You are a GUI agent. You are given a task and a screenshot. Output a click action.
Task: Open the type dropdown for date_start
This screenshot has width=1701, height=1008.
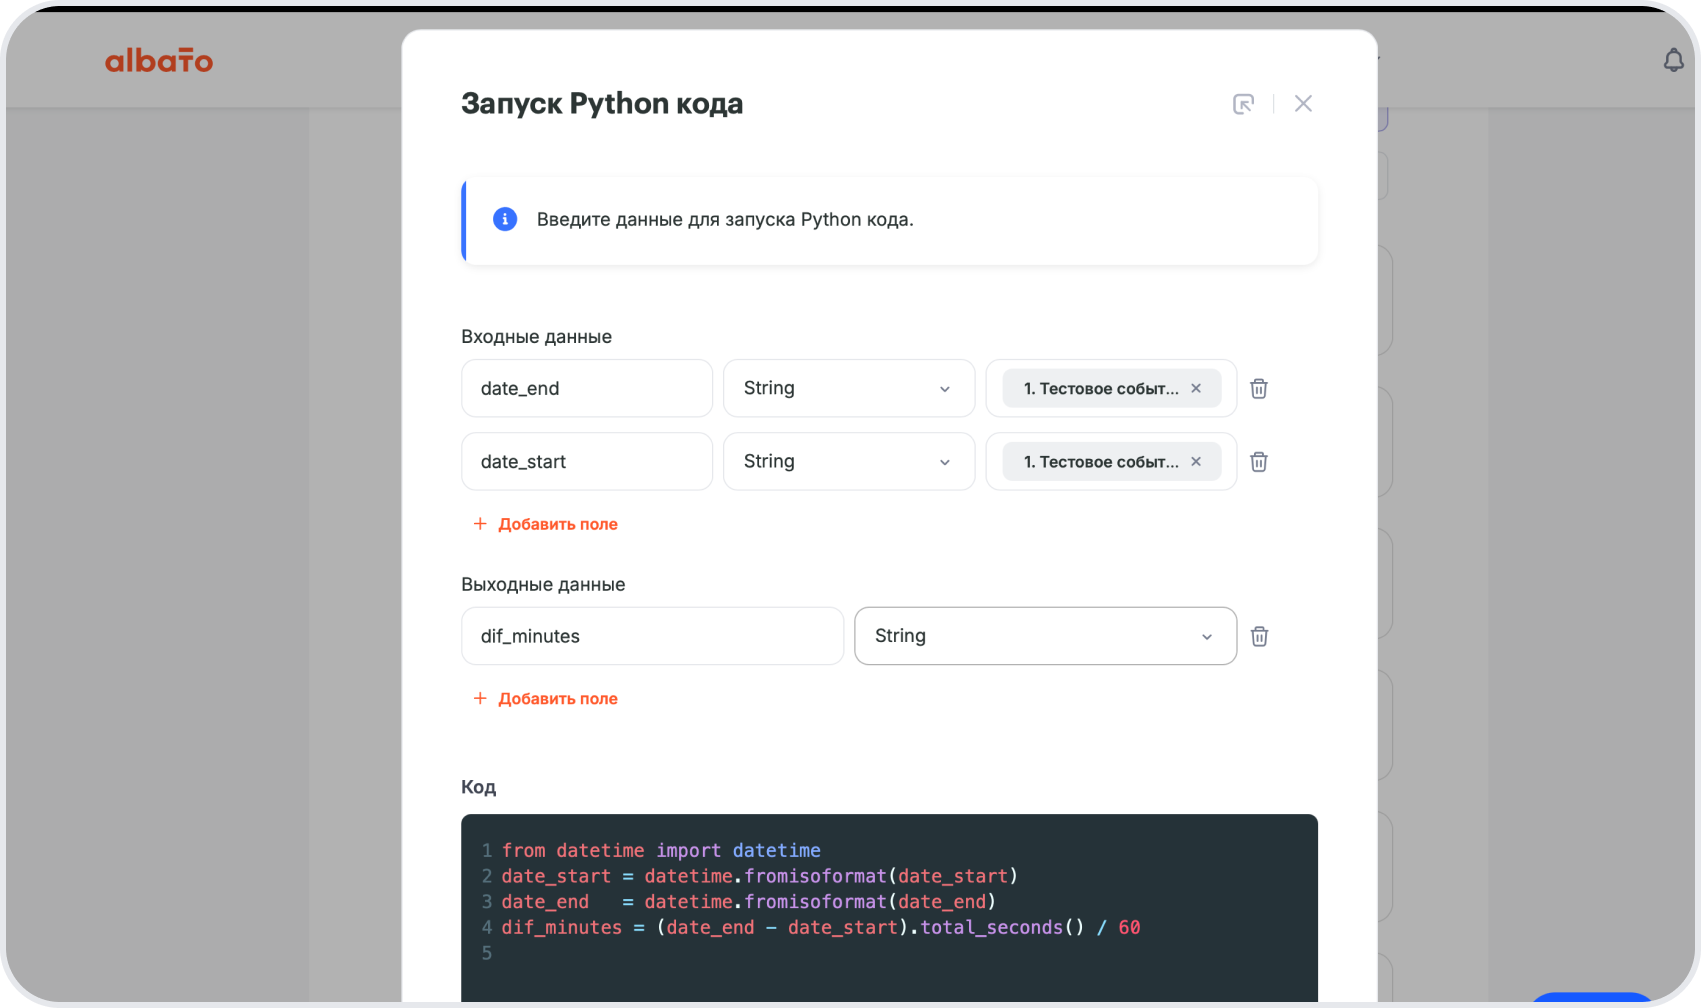[x=848, y=462]
